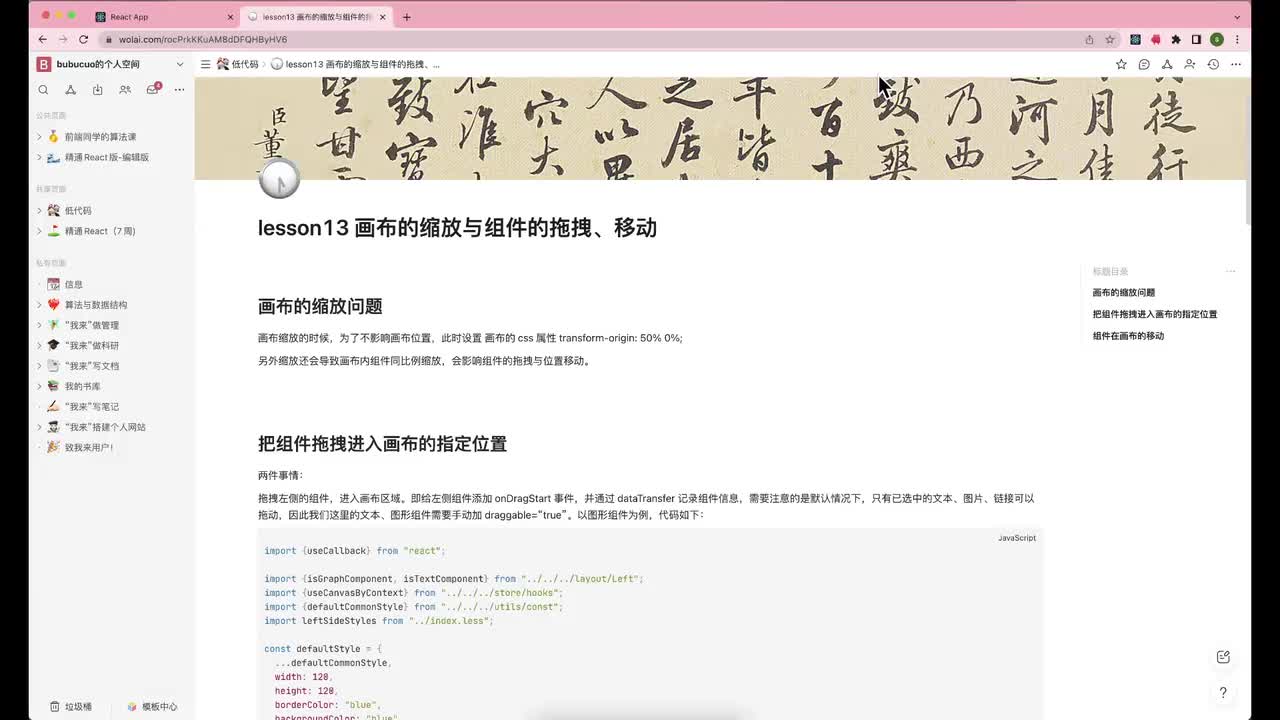
Task: Open the workspace switcher dropdown arrow
Action: pos(180,64)
